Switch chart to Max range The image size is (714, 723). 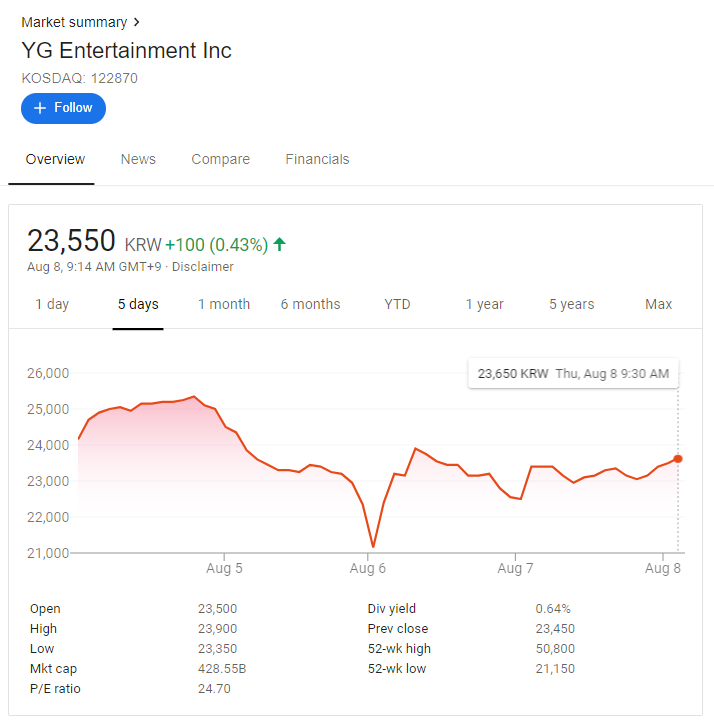(x=658, y=304)
